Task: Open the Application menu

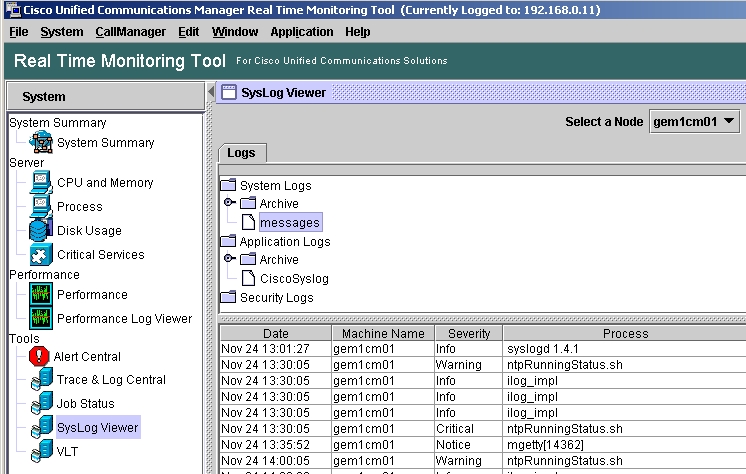Action: [302, 32]
